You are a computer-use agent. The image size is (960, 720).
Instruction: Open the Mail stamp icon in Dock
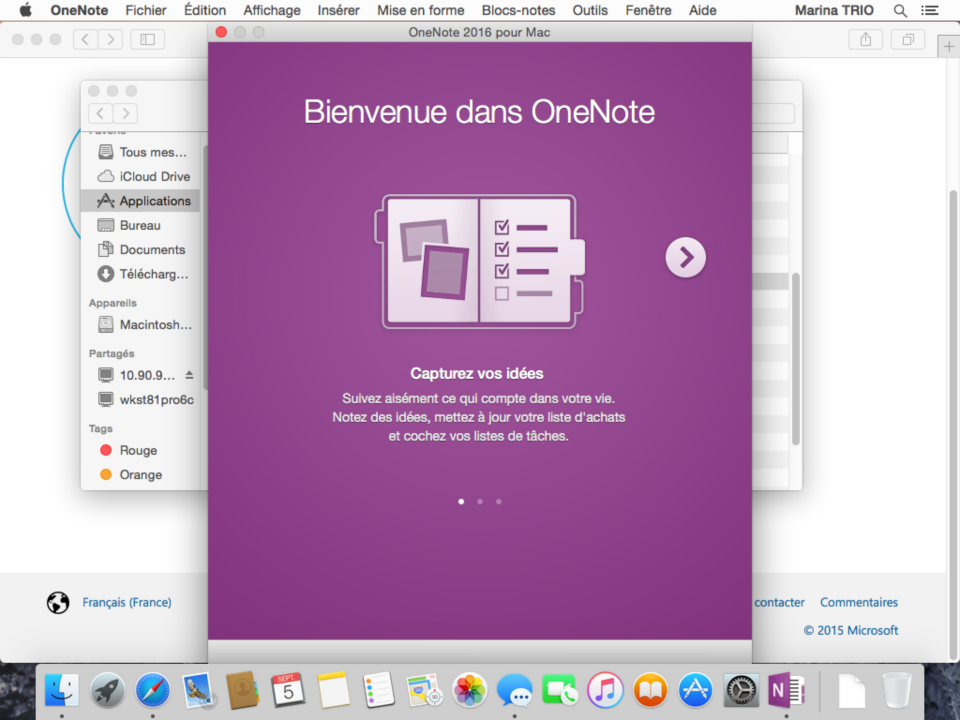[198, 690]
